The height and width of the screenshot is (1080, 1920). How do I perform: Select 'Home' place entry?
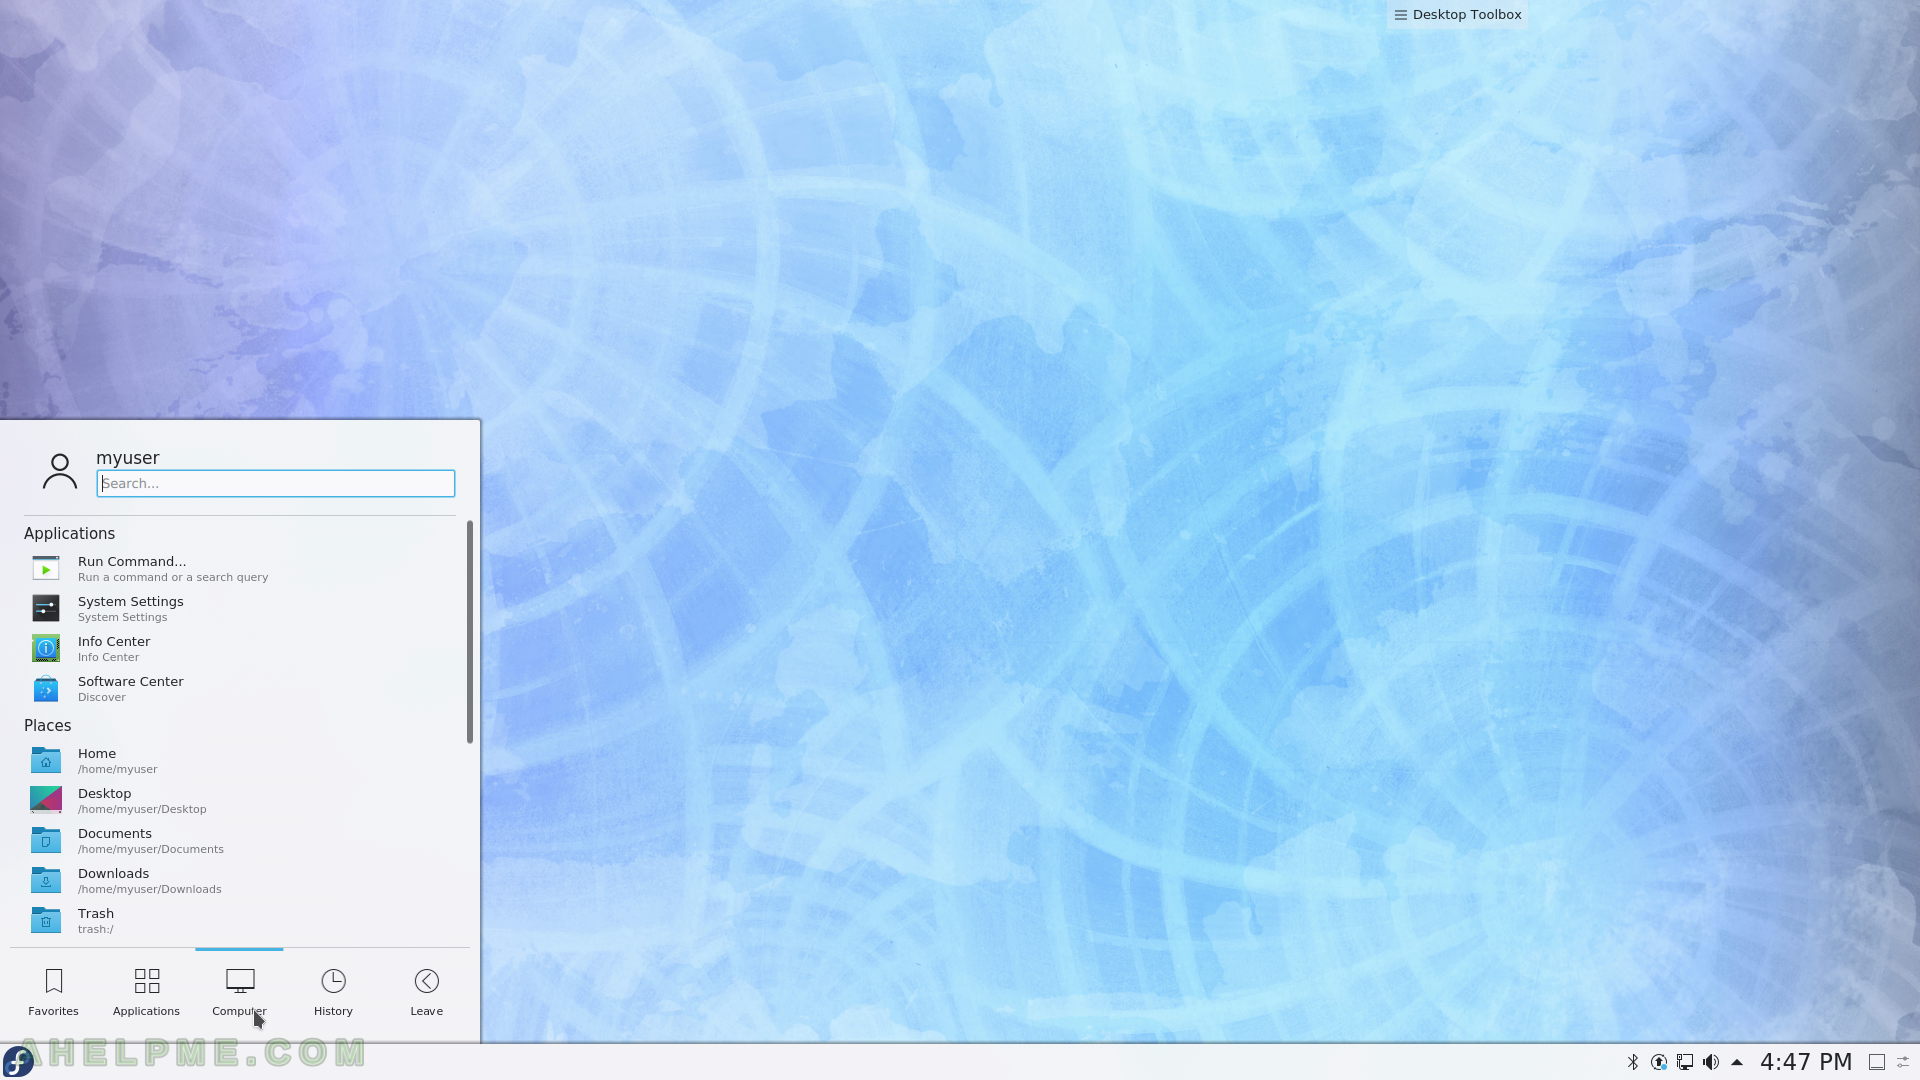240,761
